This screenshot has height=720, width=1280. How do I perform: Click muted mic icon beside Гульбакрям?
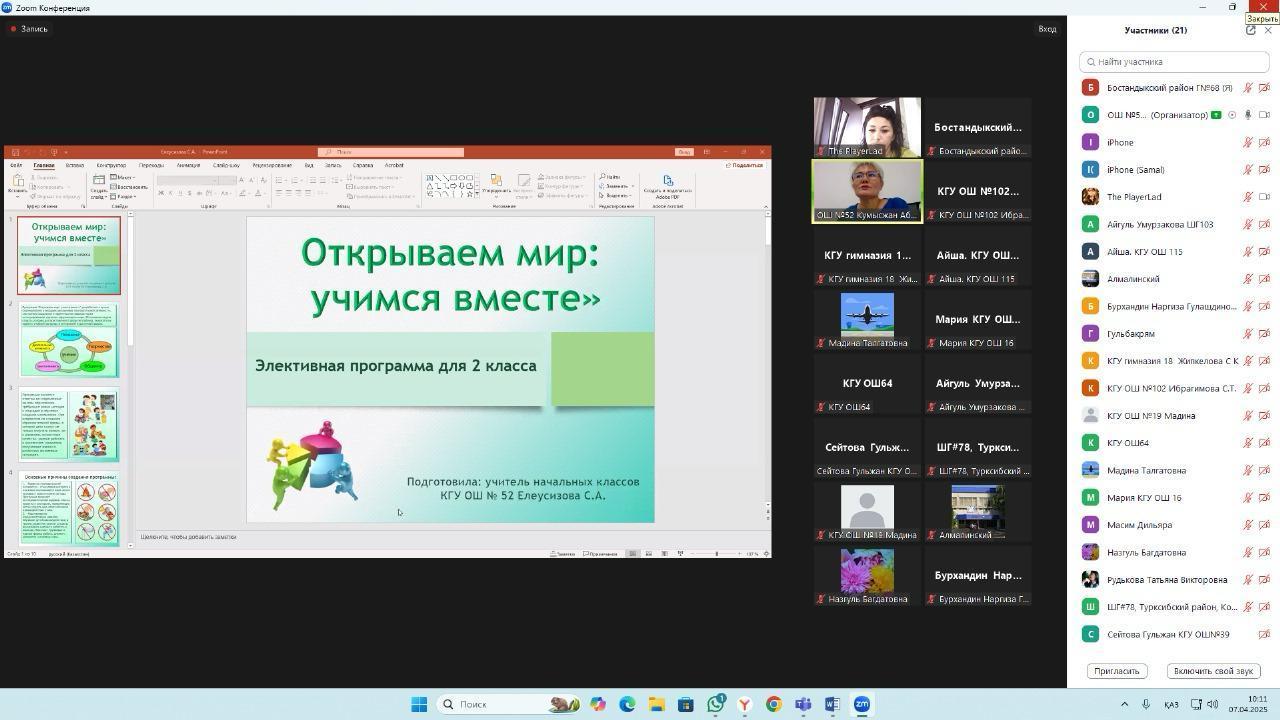(1248, 334)
